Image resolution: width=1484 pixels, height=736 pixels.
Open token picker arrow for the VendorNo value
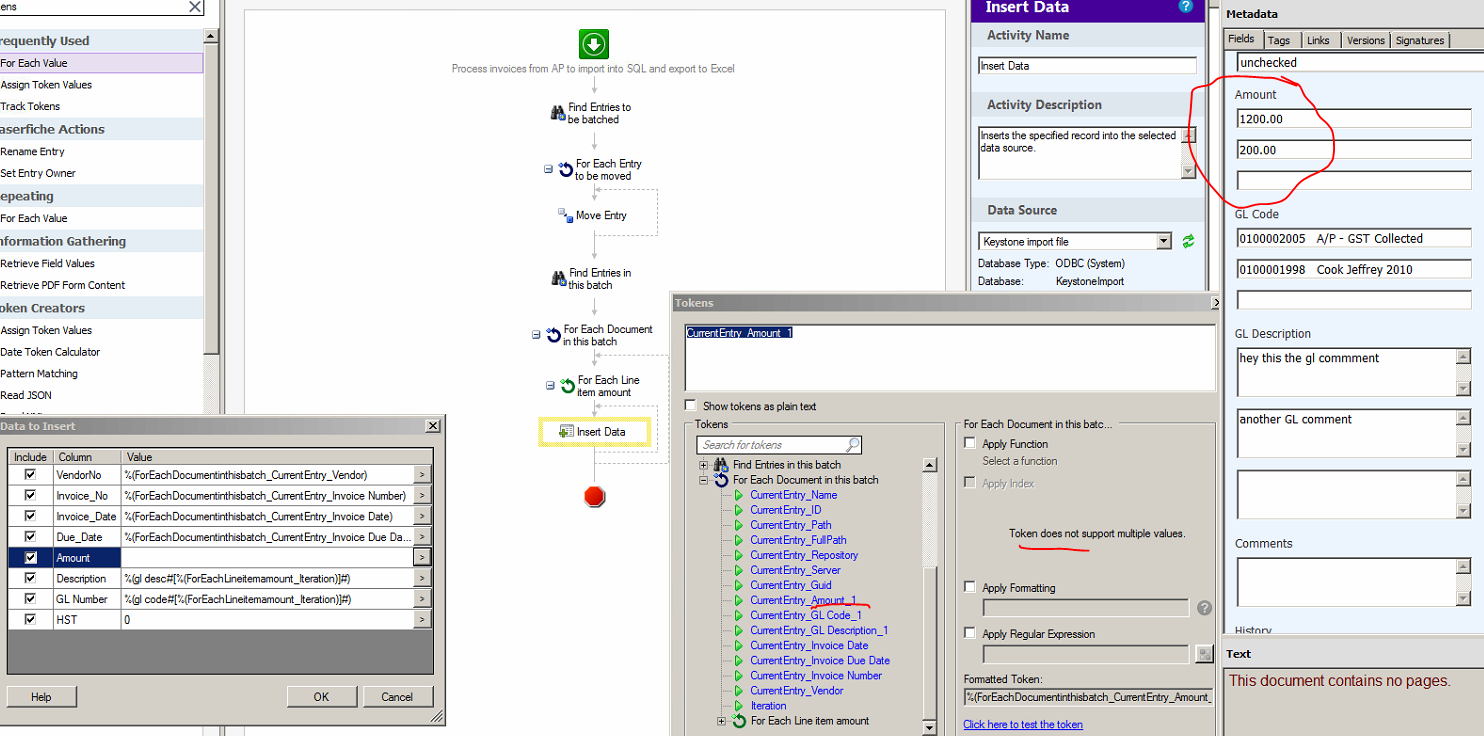click(422, 475)
